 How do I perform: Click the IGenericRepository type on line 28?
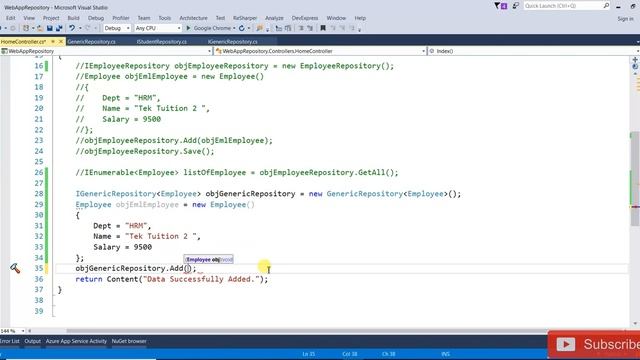point(116,194)
